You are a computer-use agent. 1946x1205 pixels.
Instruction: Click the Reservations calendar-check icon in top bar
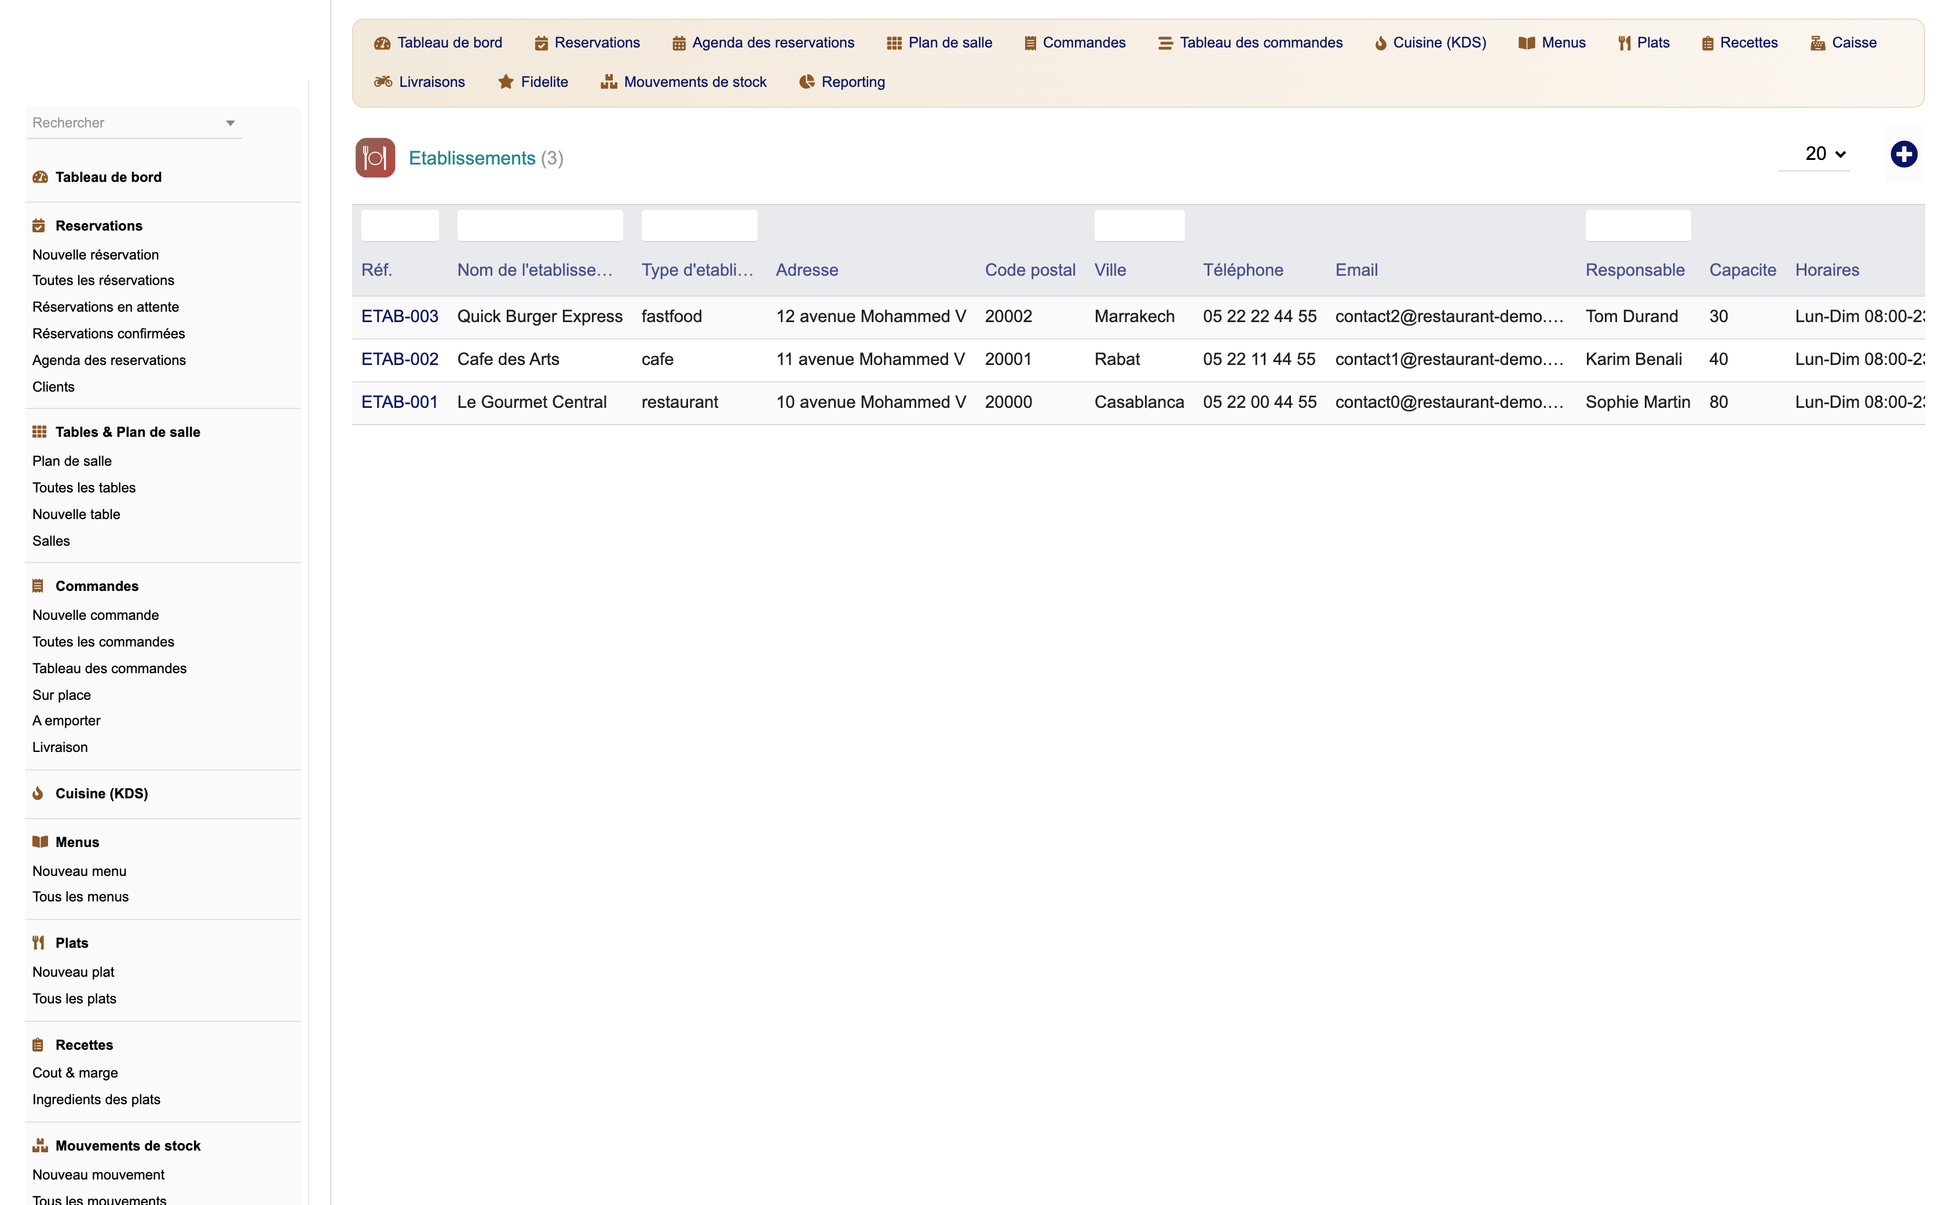tap(541, 43)
